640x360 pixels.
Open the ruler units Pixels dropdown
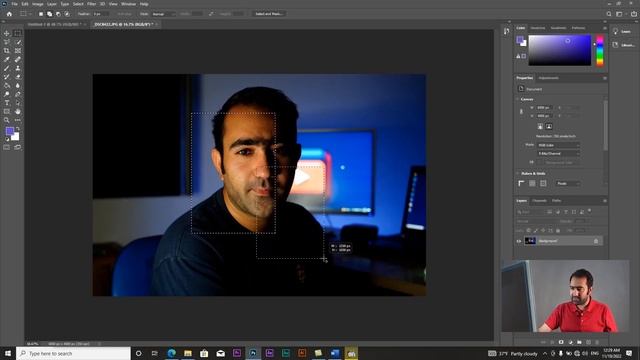(568, 184)
